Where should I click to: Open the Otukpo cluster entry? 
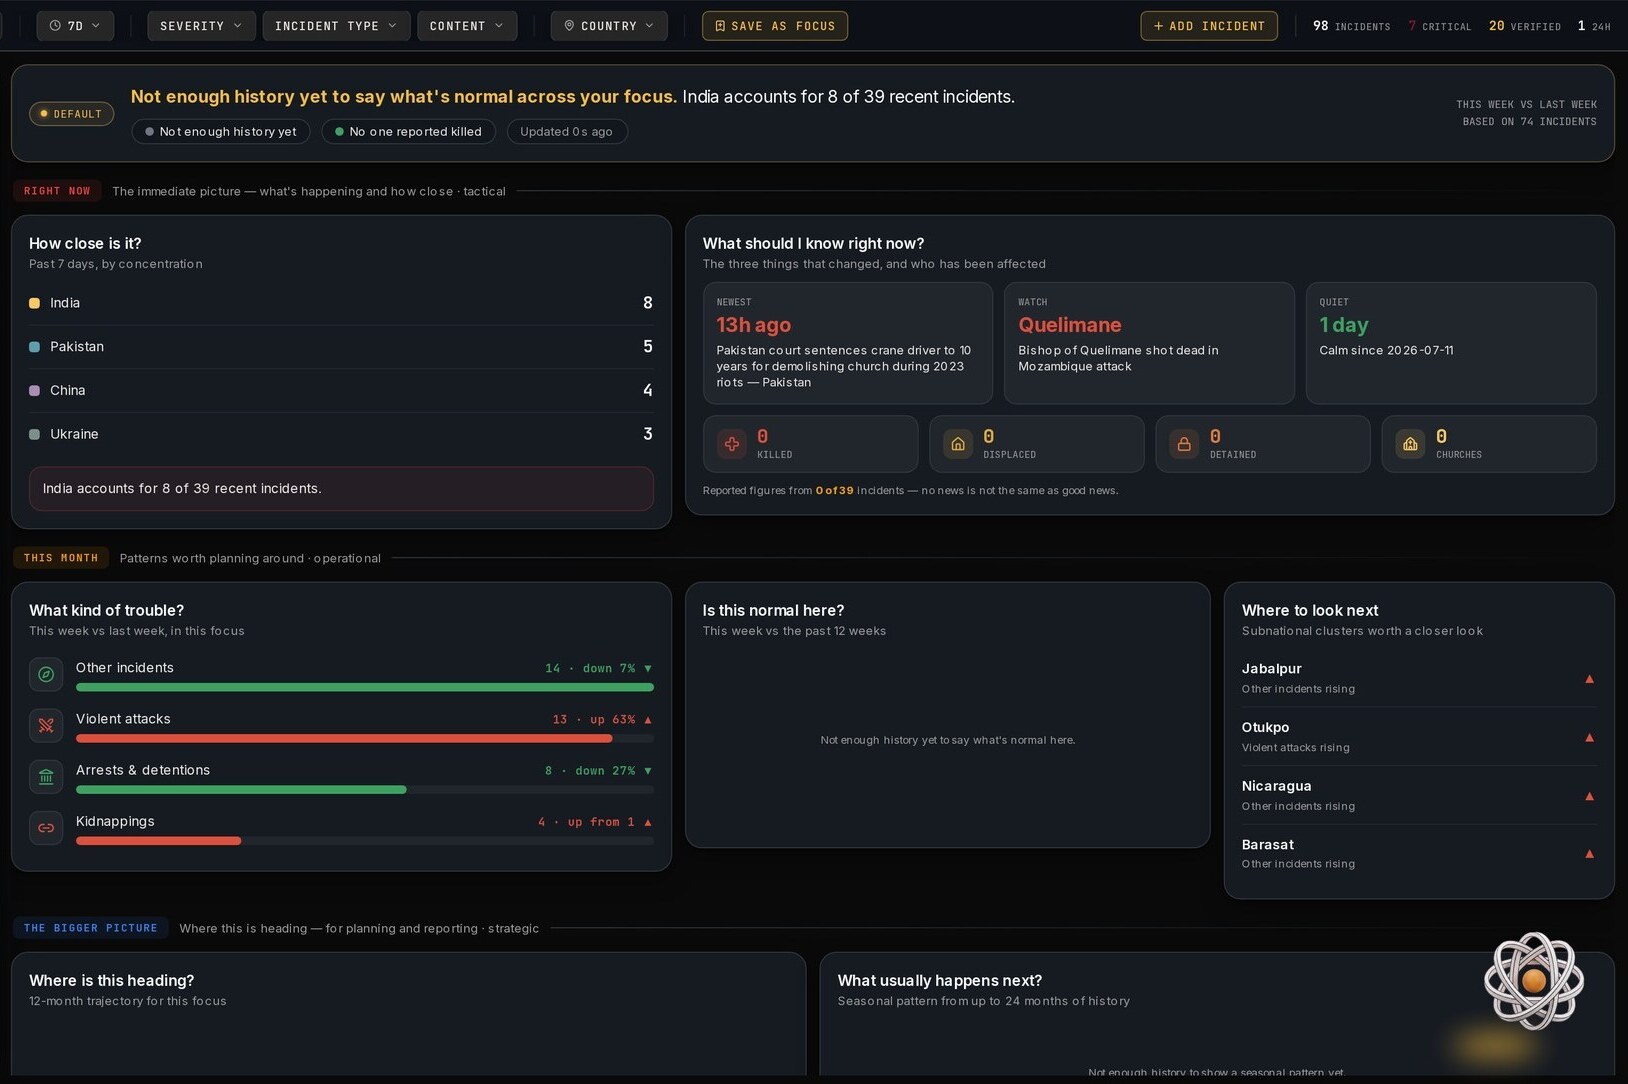pos(1419,737)
